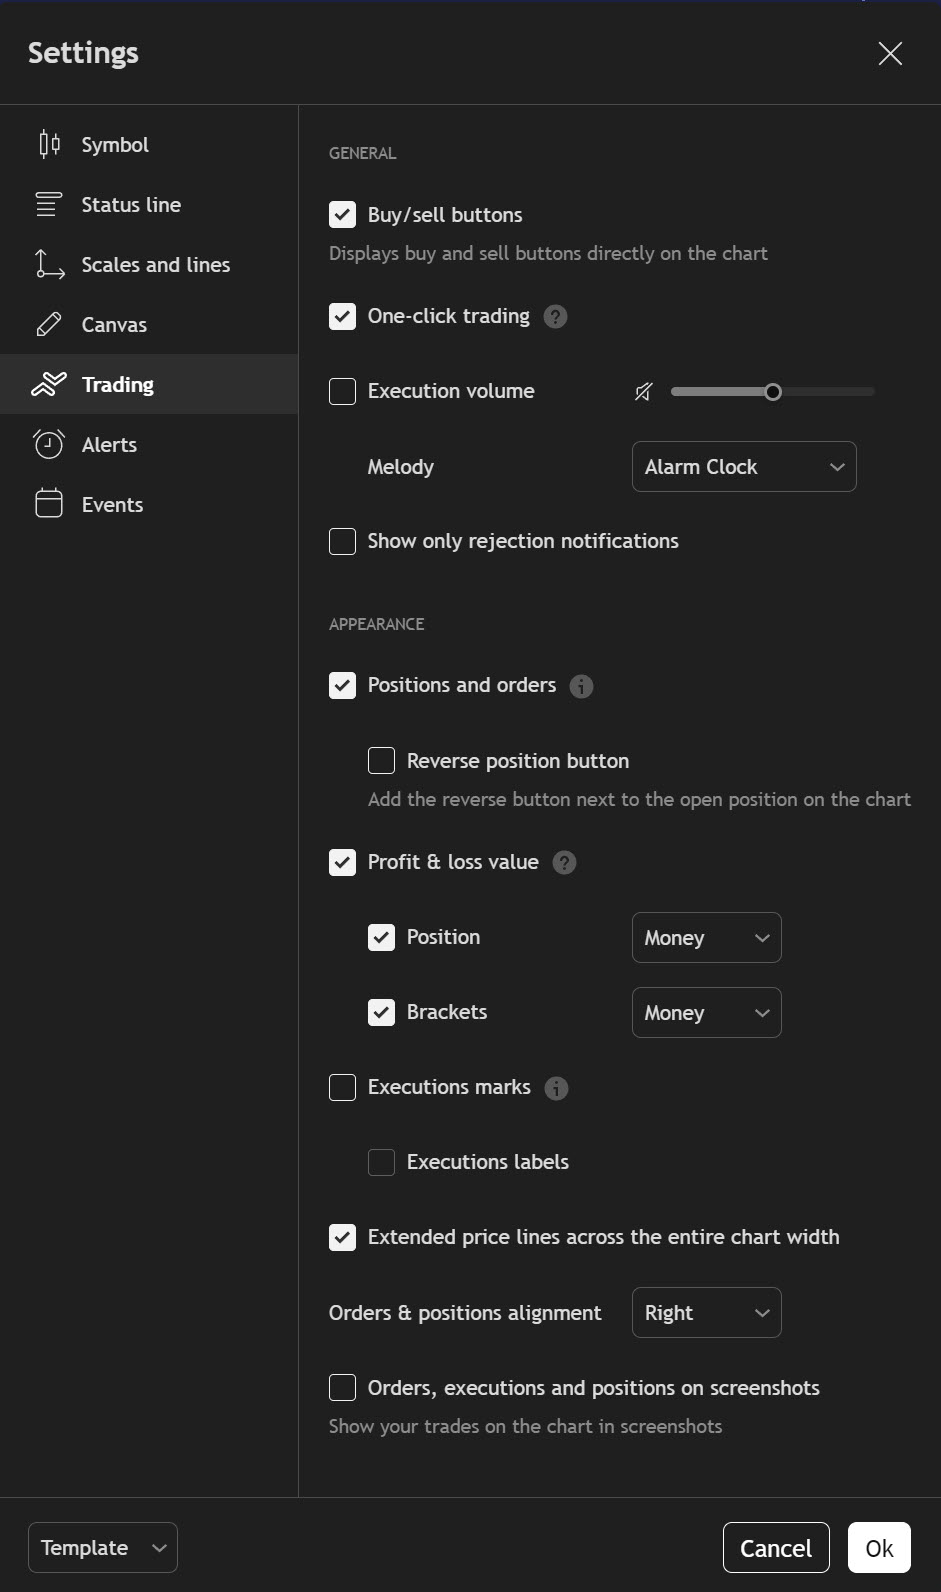
Task: Click info icon next to Positions and orders
Action: click(581, 686)
